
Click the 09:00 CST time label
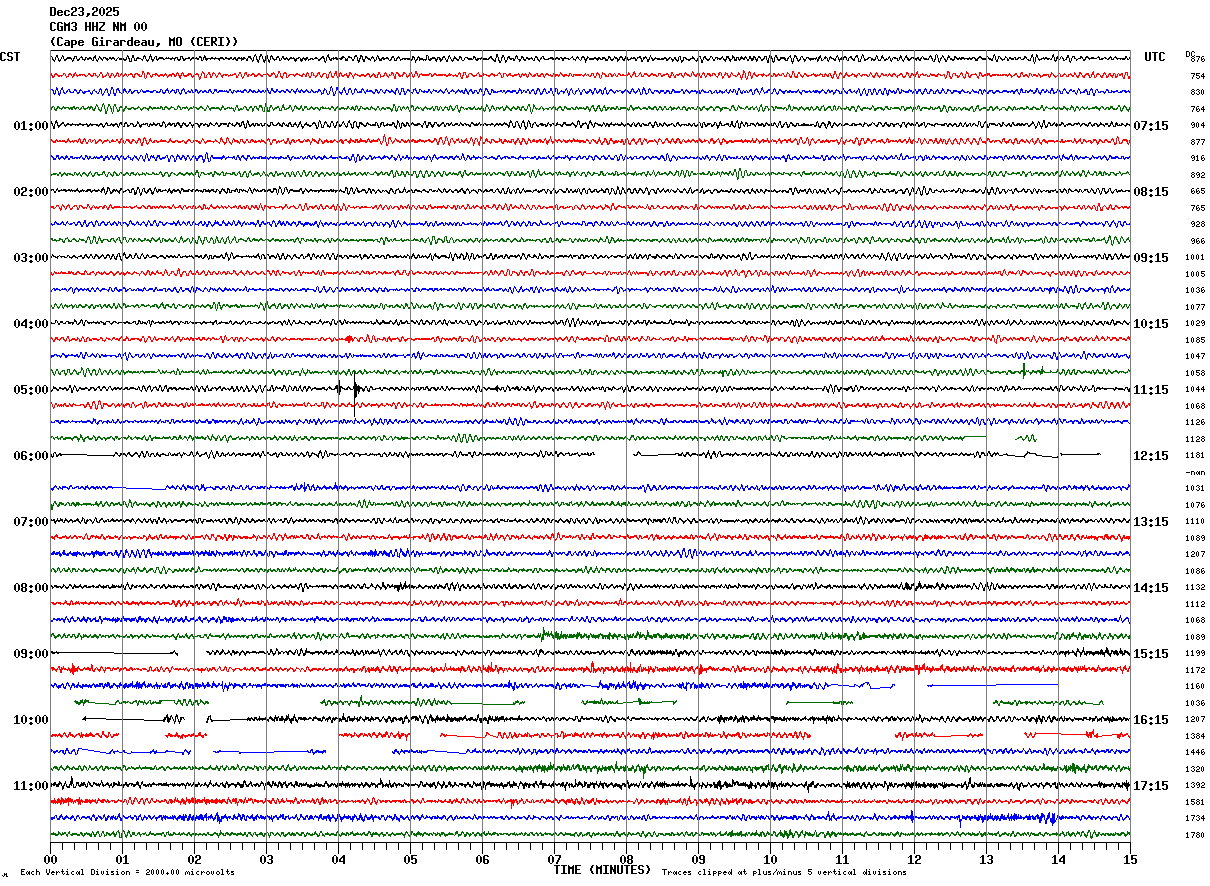pos(30,654)
